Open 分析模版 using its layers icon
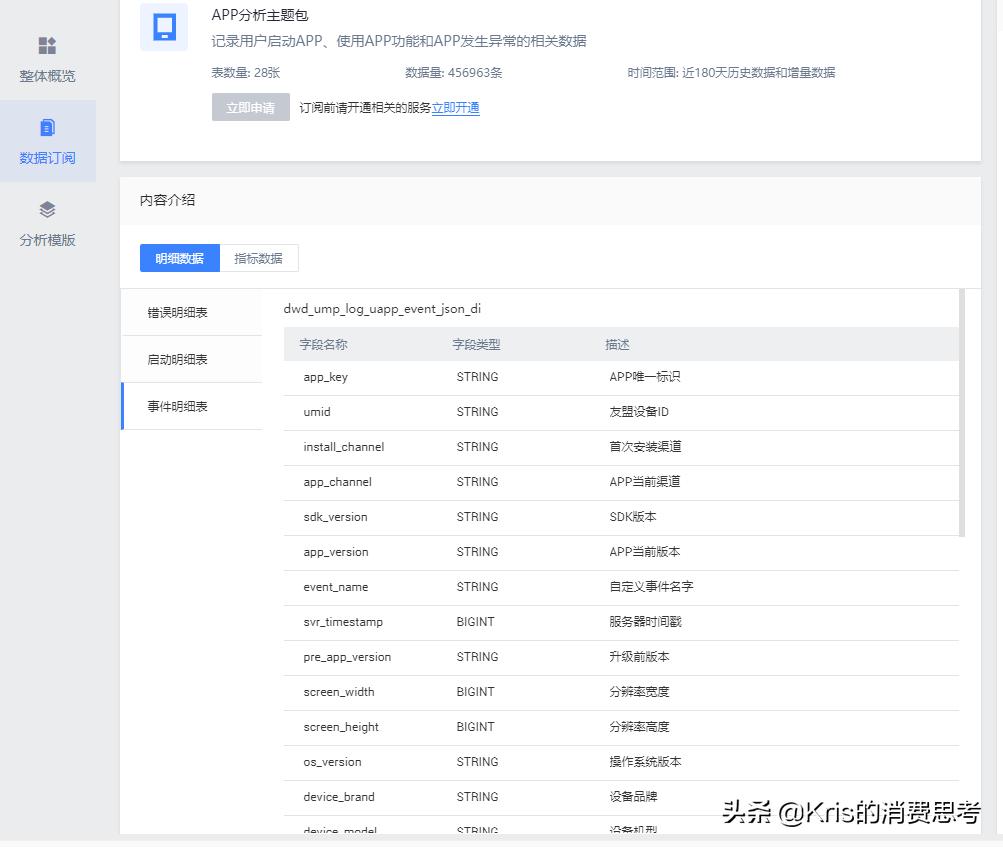This screenshot has height=847, width=1003. (46, 210)
